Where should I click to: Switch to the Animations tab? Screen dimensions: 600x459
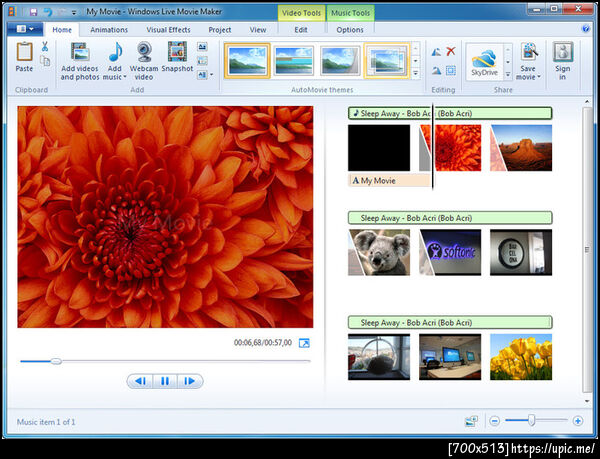109,29
